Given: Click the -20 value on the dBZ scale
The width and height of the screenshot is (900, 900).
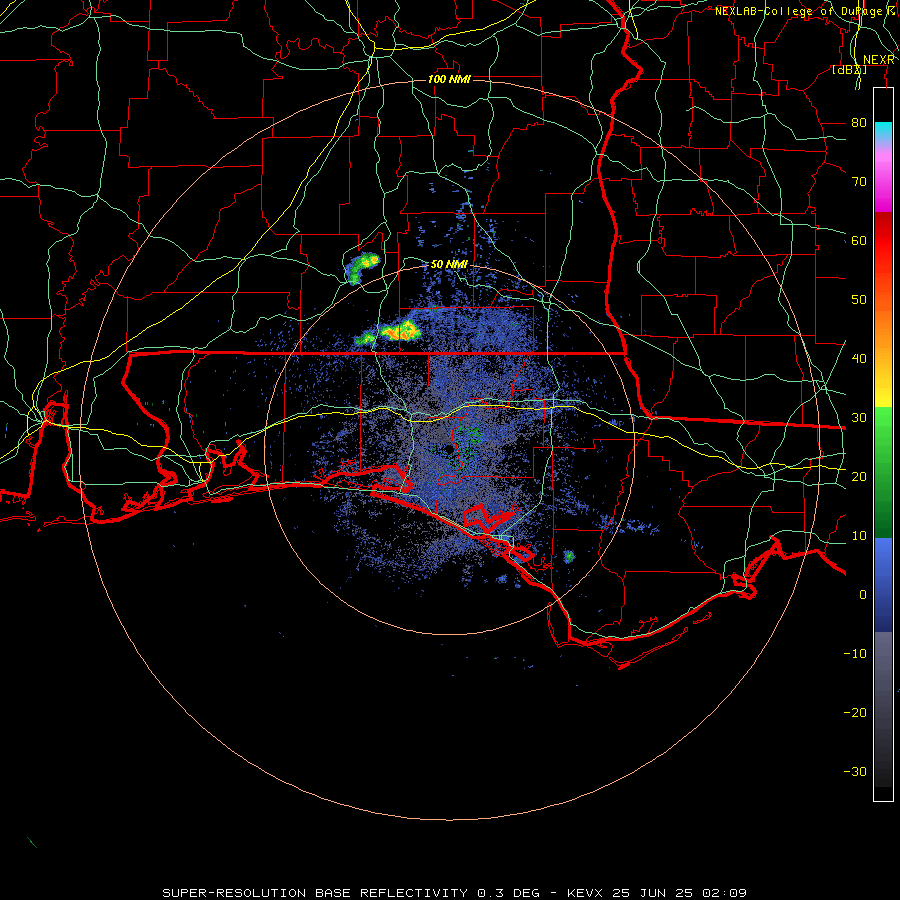Looking at the screenshot, I should [855, 712].
